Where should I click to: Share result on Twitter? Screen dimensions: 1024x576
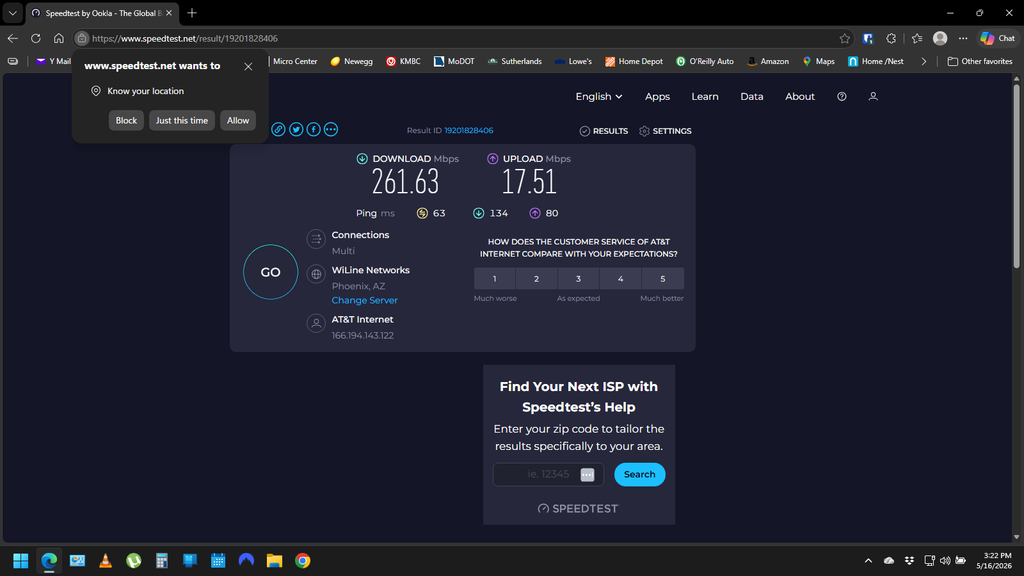coord(296,129)
